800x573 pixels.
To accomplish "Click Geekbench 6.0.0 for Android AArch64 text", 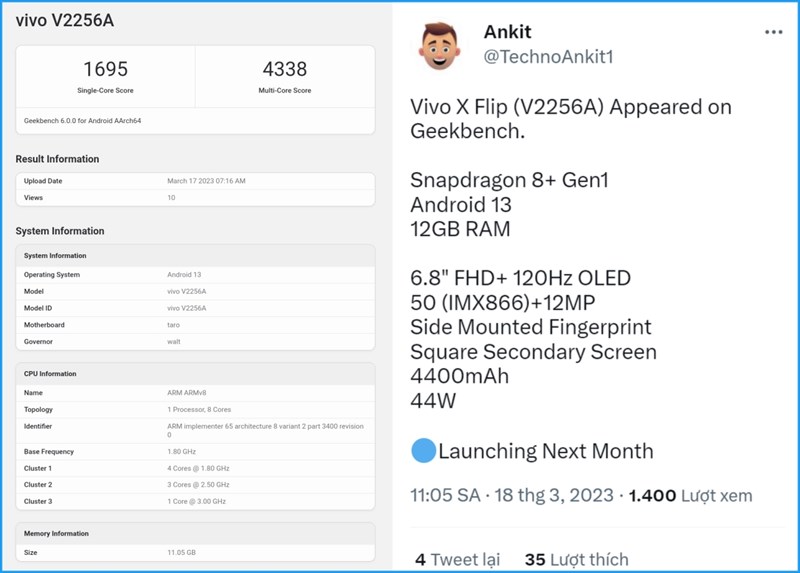I will [x=82, y=121].
